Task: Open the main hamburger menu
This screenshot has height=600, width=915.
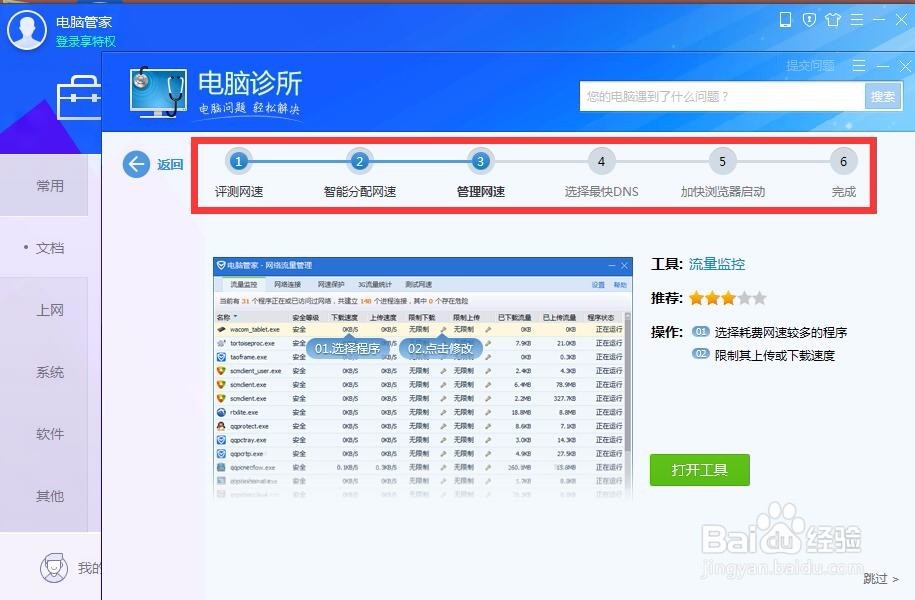Action: (x=857, y=19)
